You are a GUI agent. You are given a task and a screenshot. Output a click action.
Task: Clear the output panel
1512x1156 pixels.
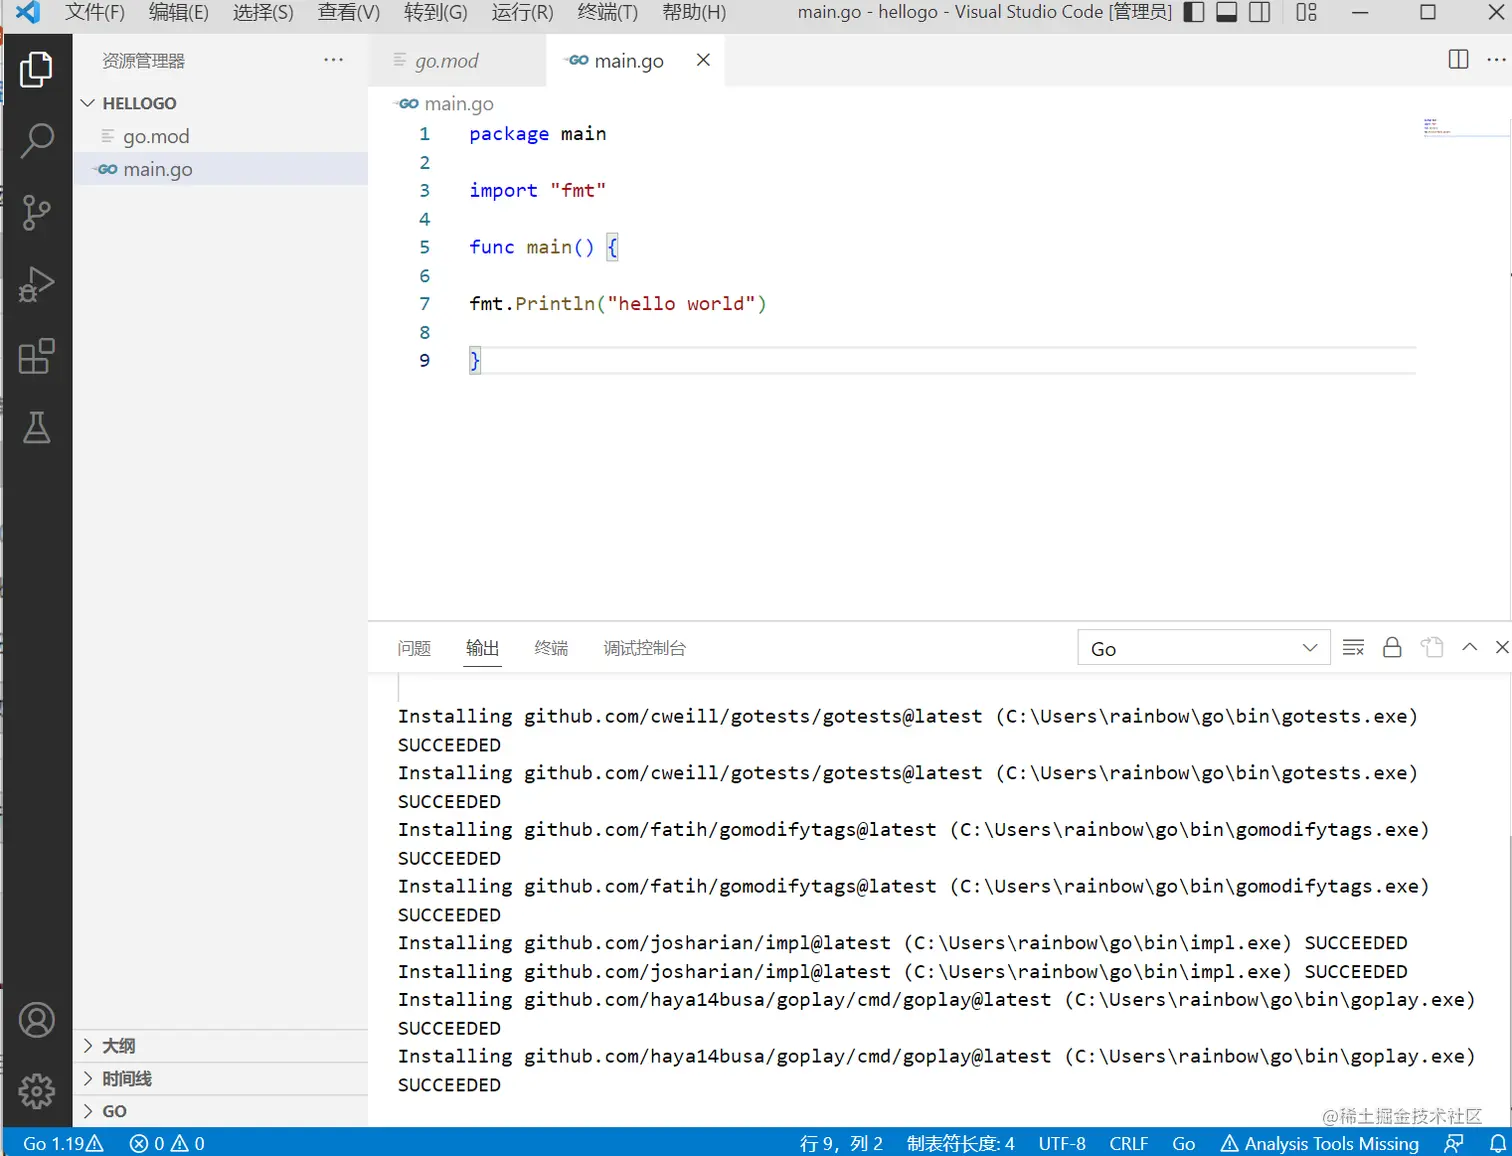click(1353, 648)
